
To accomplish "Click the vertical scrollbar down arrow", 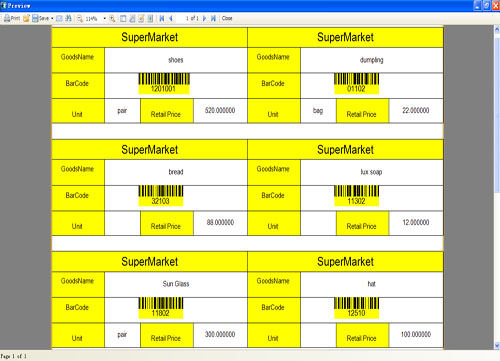I will (x=497, y=345).
